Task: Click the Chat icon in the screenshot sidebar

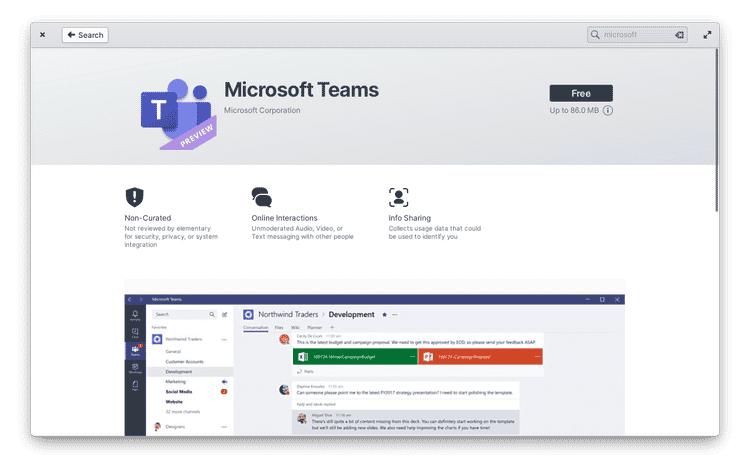Action: pyautogui.click(x=135, y=332)
